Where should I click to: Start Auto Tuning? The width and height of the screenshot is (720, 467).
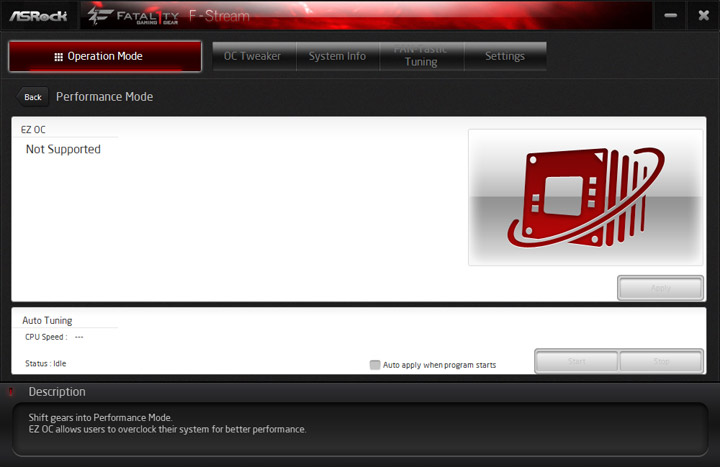(576, 361)
